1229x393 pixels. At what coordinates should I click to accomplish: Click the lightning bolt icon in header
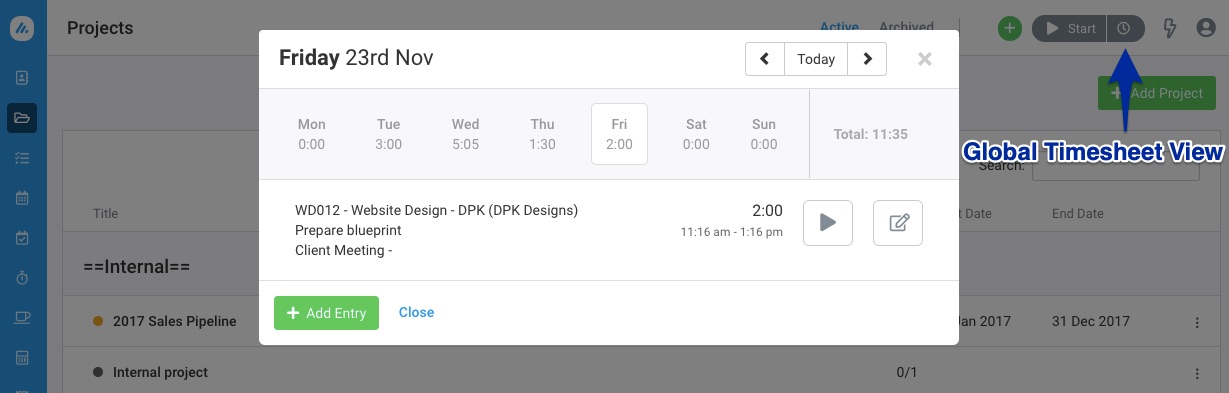click(x=1171, y=29)
